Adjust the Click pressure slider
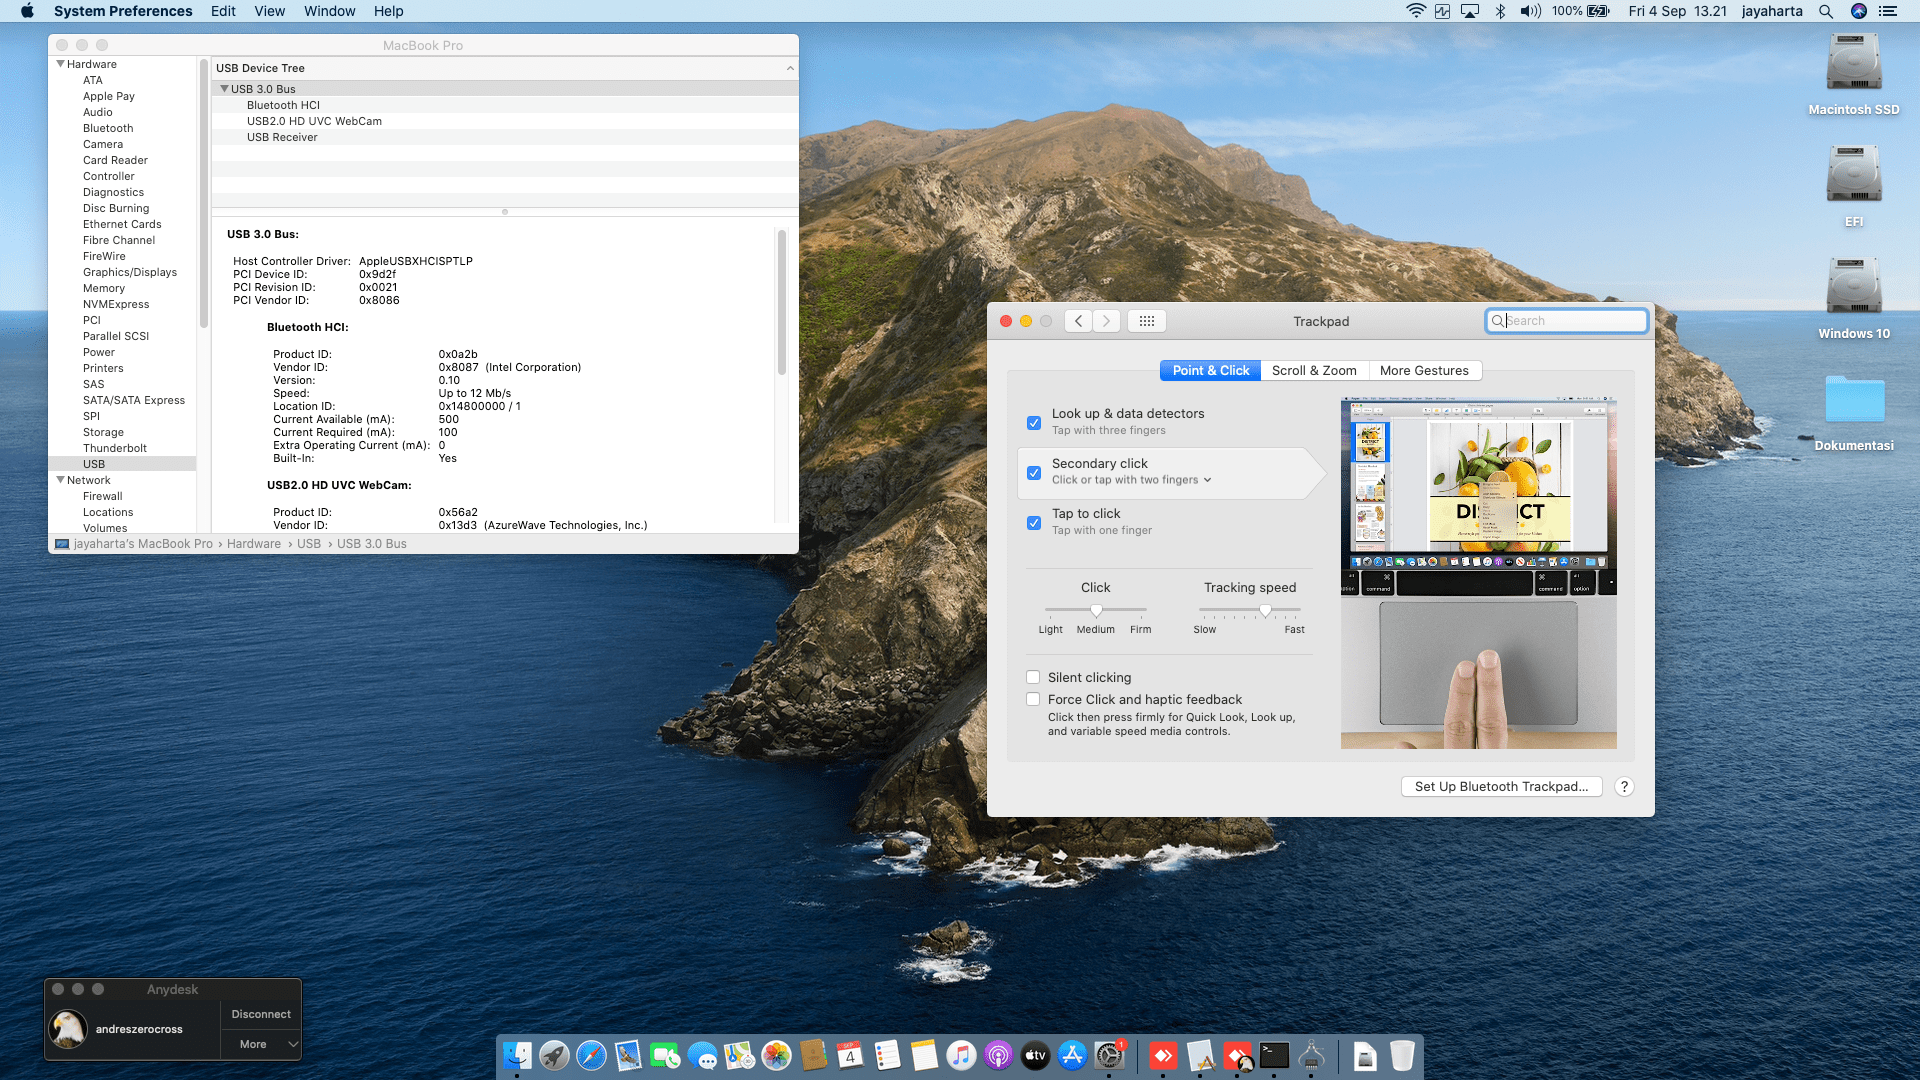The width and height of the screenshot is (1920, 1080). click(1096, 610)
